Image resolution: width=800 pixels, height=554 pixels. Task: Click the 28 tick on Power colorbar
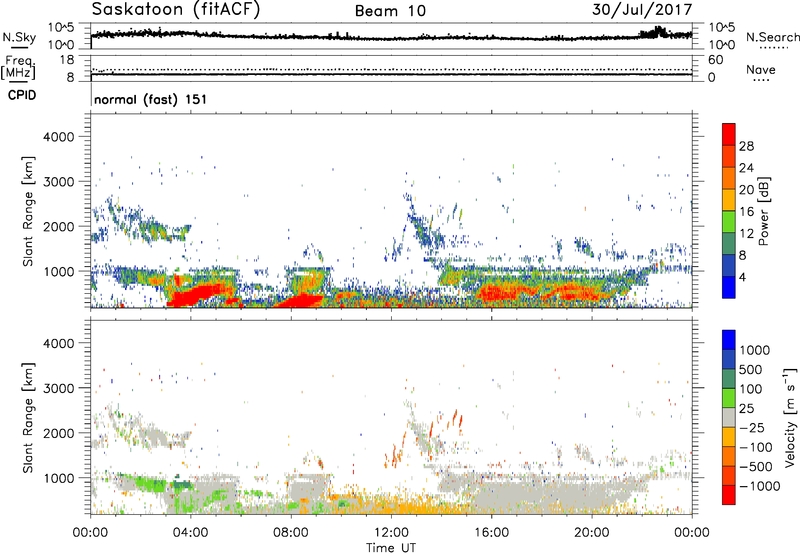pos(746,146)
